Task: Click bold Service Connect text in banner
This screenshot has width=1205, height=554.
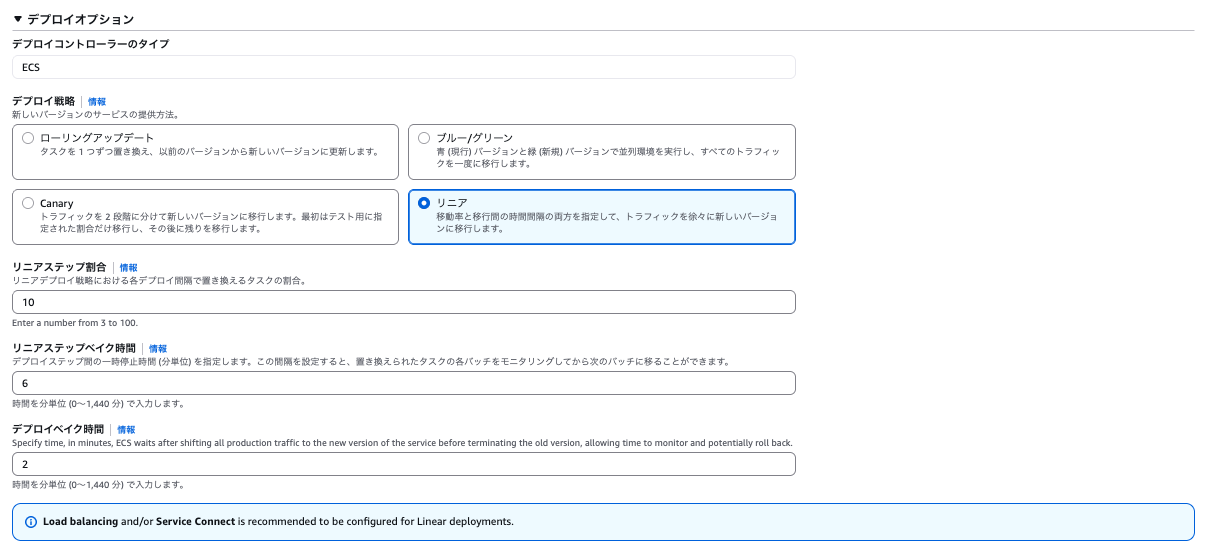Action: coord(195,522)
